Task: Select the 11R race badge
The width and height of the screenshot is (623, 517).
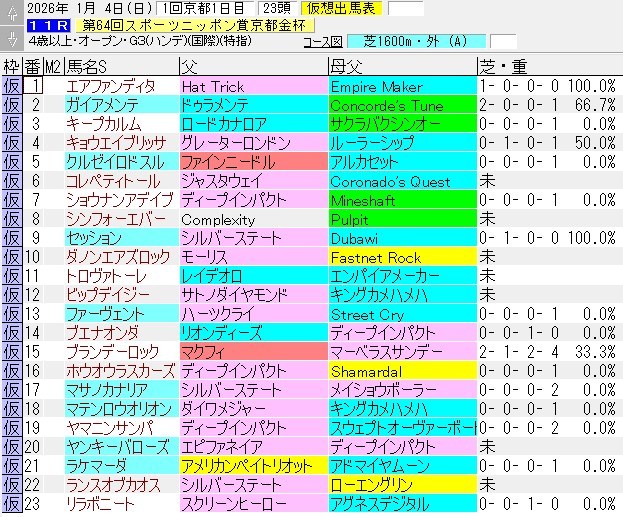Action: (49, 25)
